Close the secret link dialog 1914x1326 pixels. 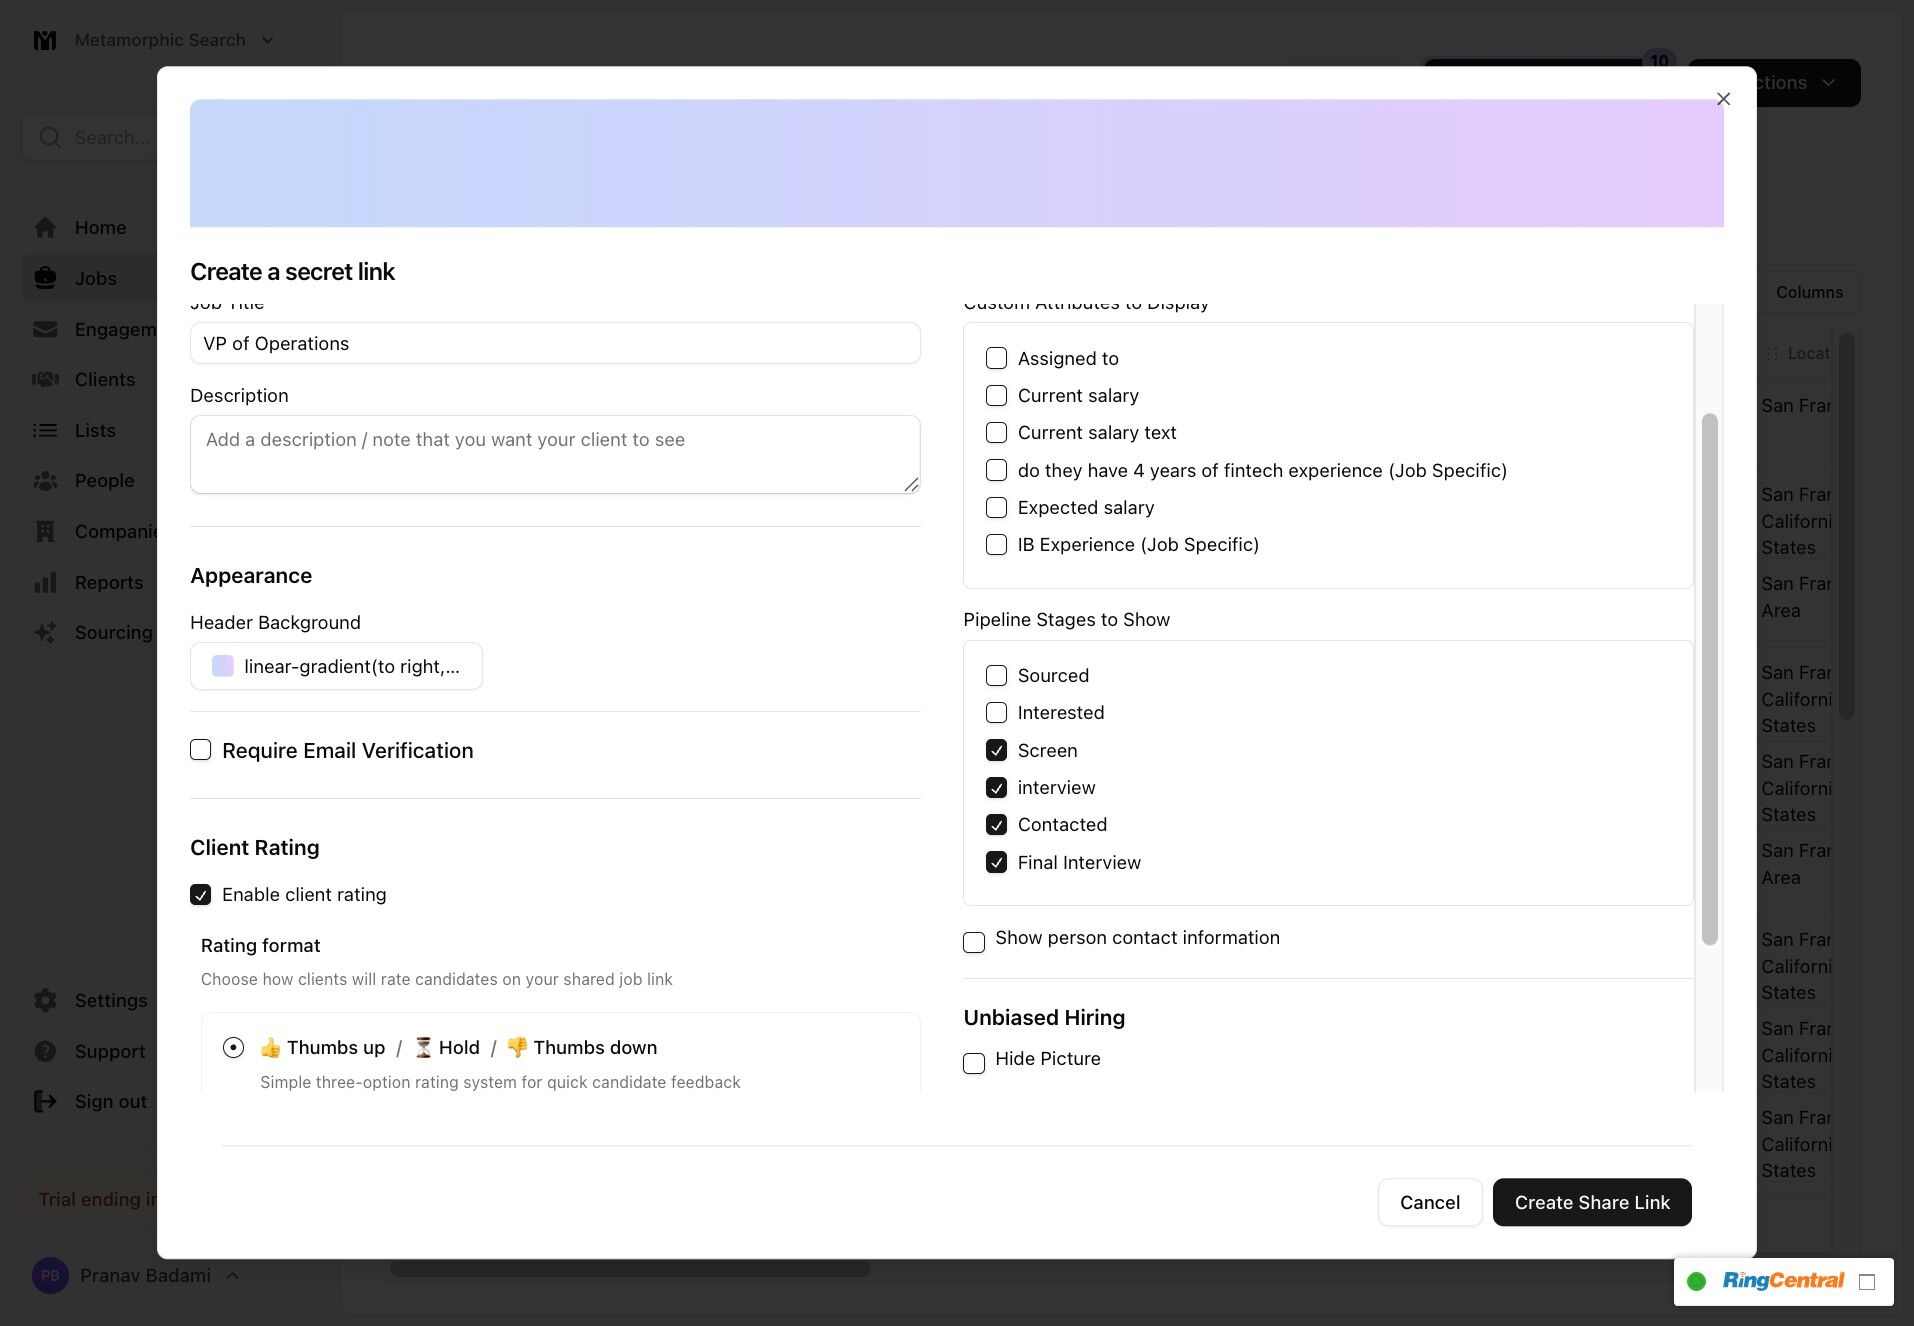coord(1723,99)
